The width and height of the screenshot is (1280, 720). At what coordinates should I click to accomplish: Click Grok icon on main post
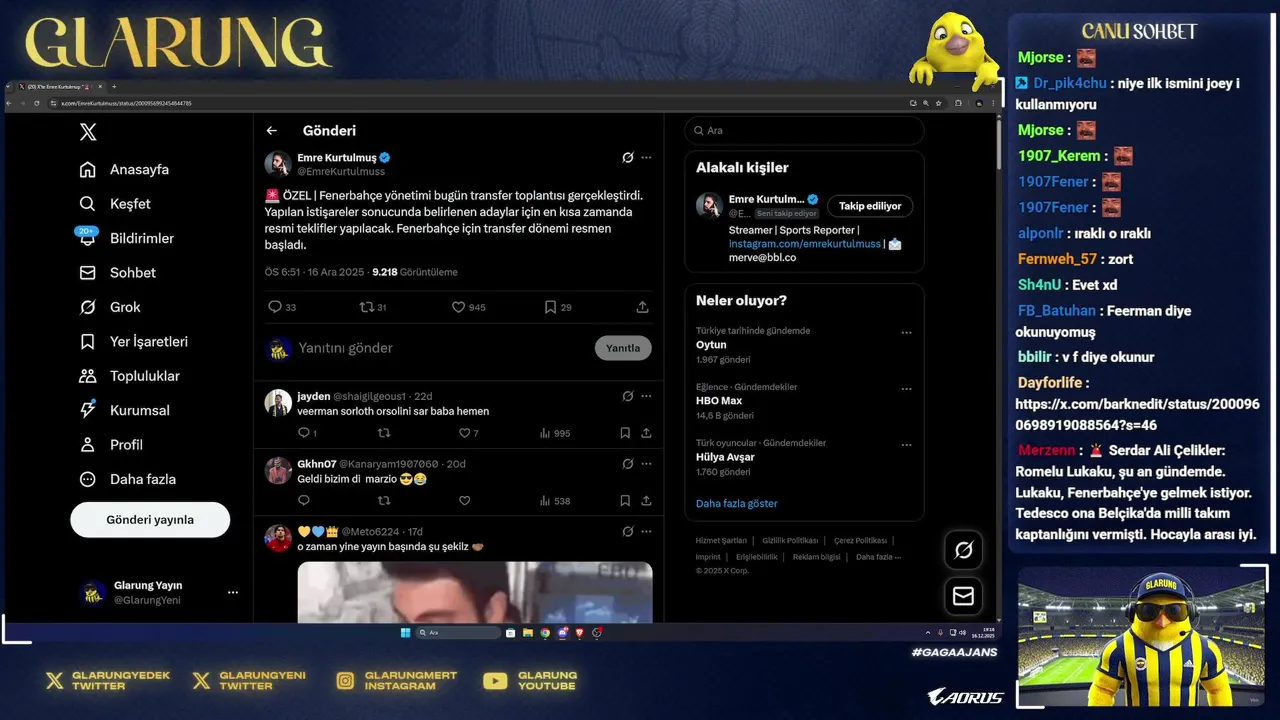[627, 157]
